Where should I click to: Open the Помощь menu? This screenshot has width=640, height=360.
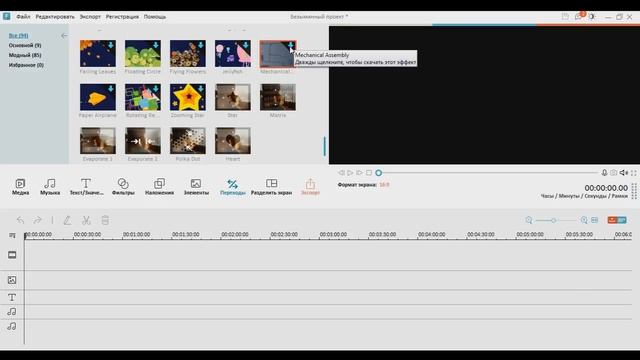(155, 17)
